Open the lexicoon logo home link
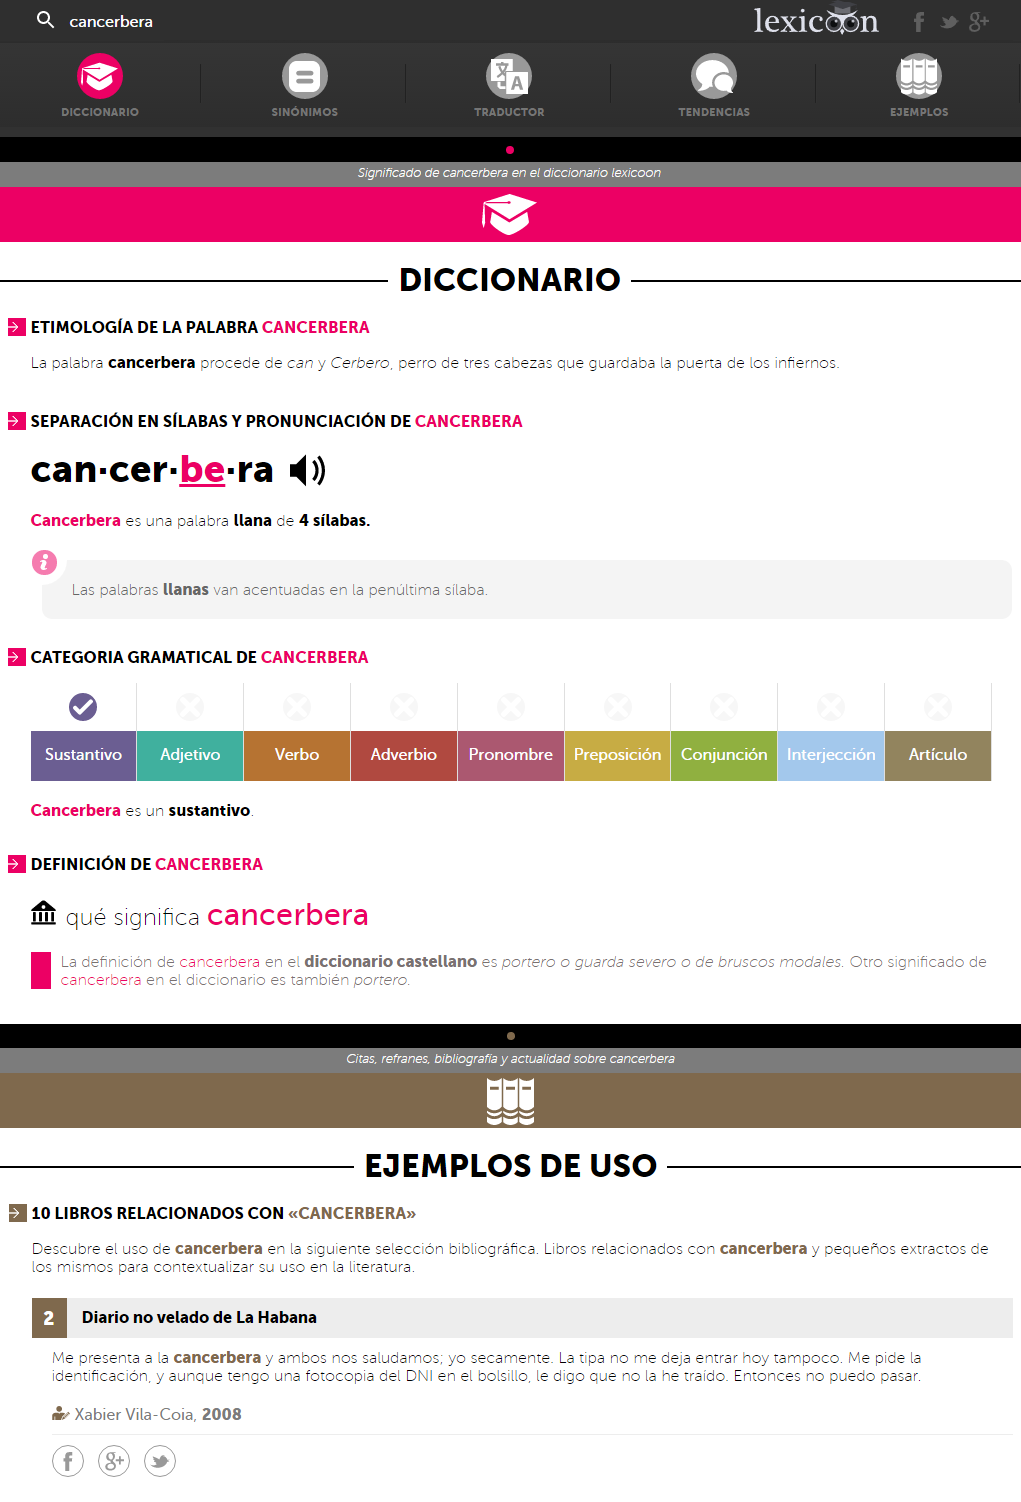 (816, 20)
